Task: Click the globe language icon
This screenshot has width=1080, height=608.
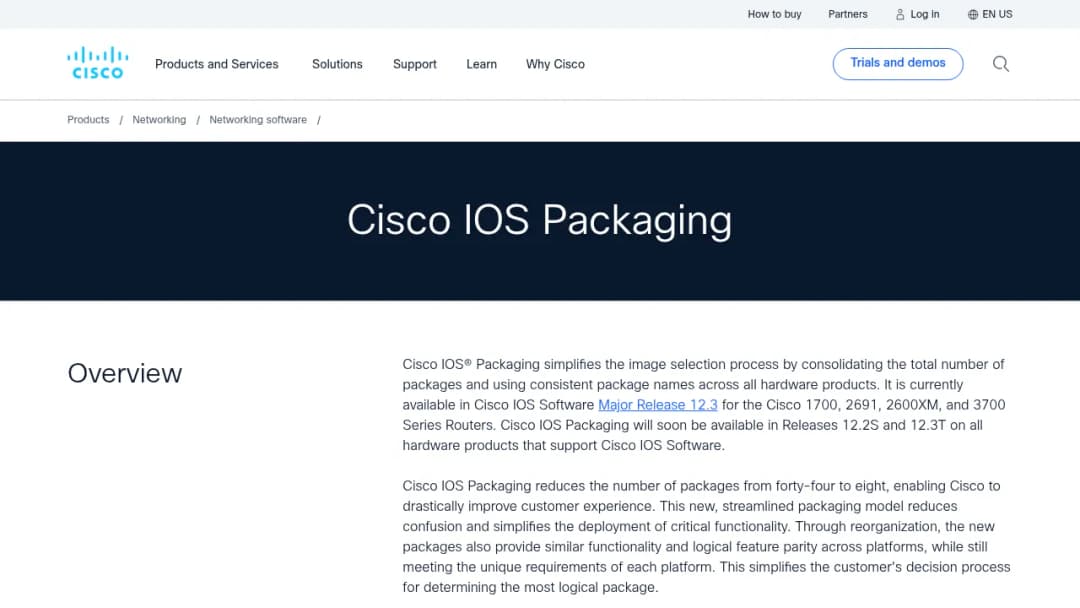Action: click(973, 14)
